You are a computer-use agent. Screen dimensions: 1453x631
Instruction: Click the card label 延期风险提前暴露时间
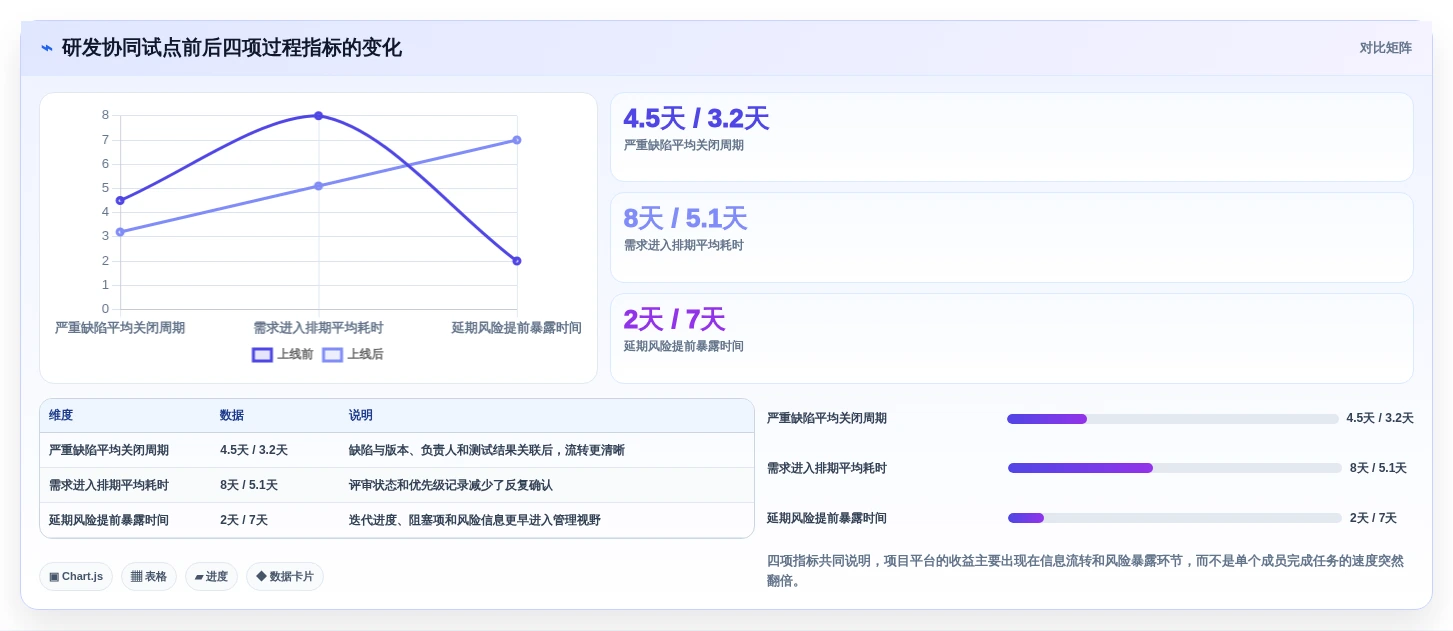[684, 347]
